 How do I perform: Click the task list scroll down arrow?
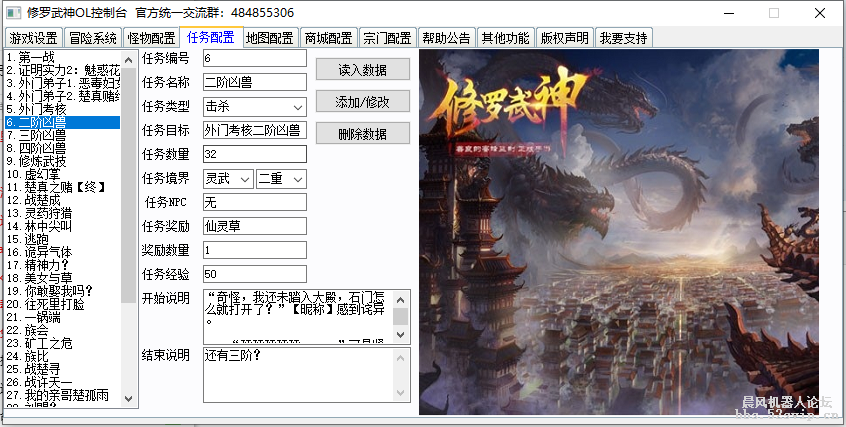pos(128,398)
